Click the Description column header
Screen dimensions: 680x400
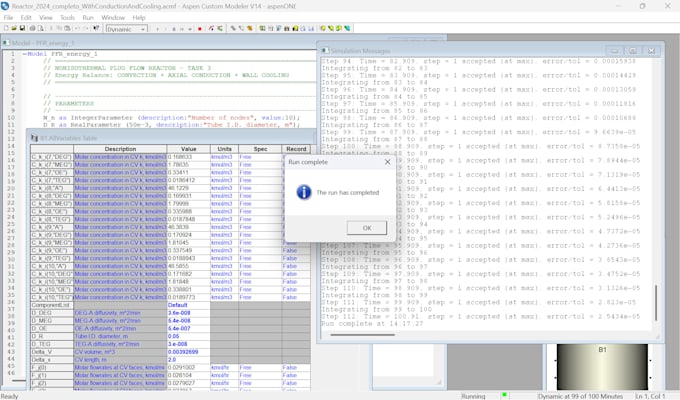tap(120, 149)
